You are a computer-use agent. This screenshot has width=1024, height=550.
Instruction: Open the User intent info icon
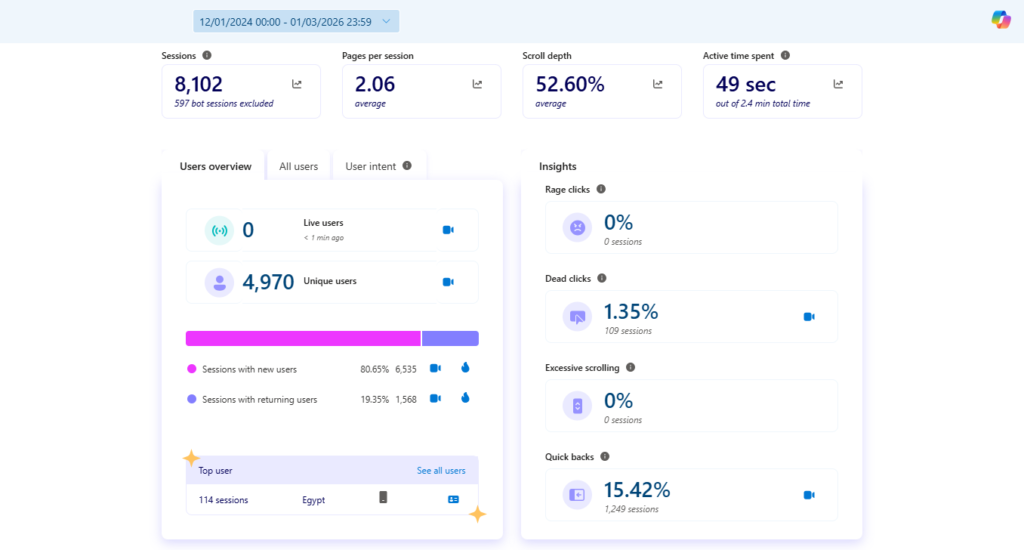(407, 166)
